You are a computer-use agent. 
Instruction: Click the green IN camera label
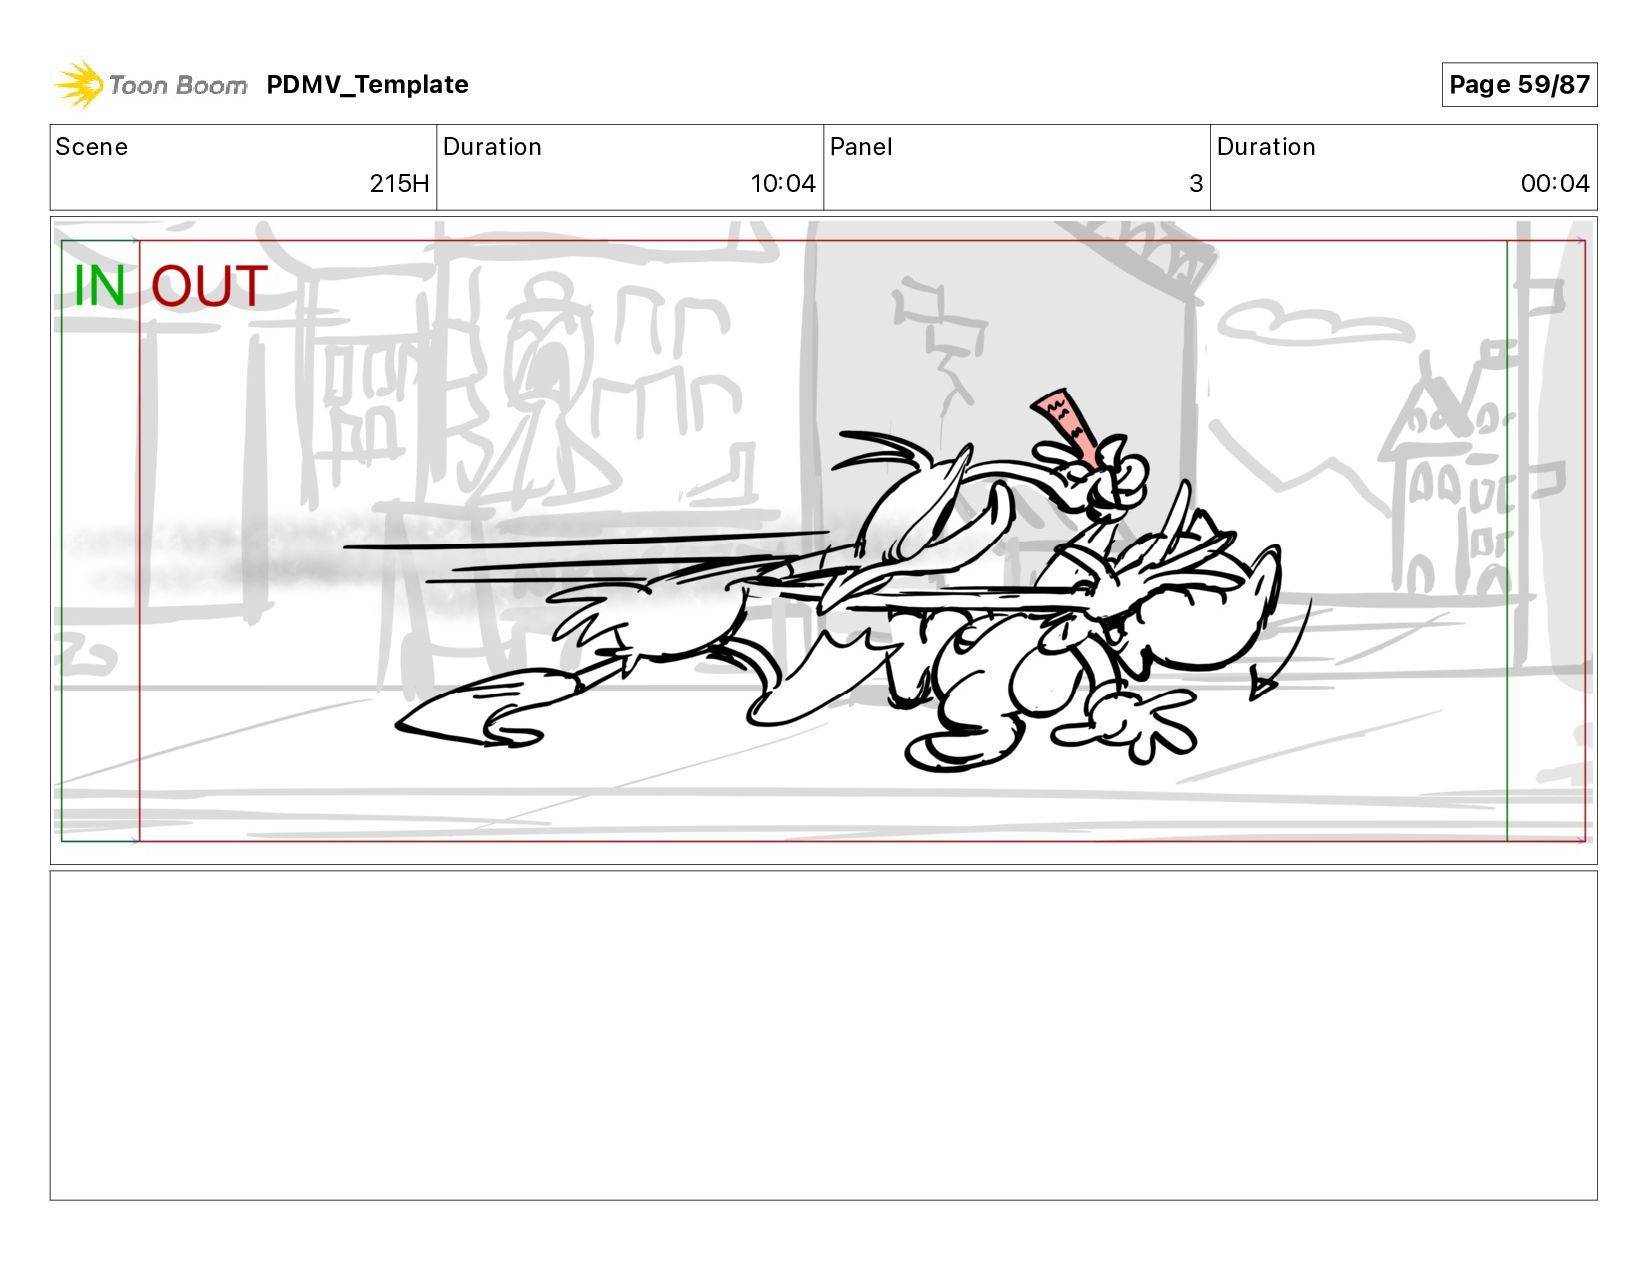pos(100,286)
